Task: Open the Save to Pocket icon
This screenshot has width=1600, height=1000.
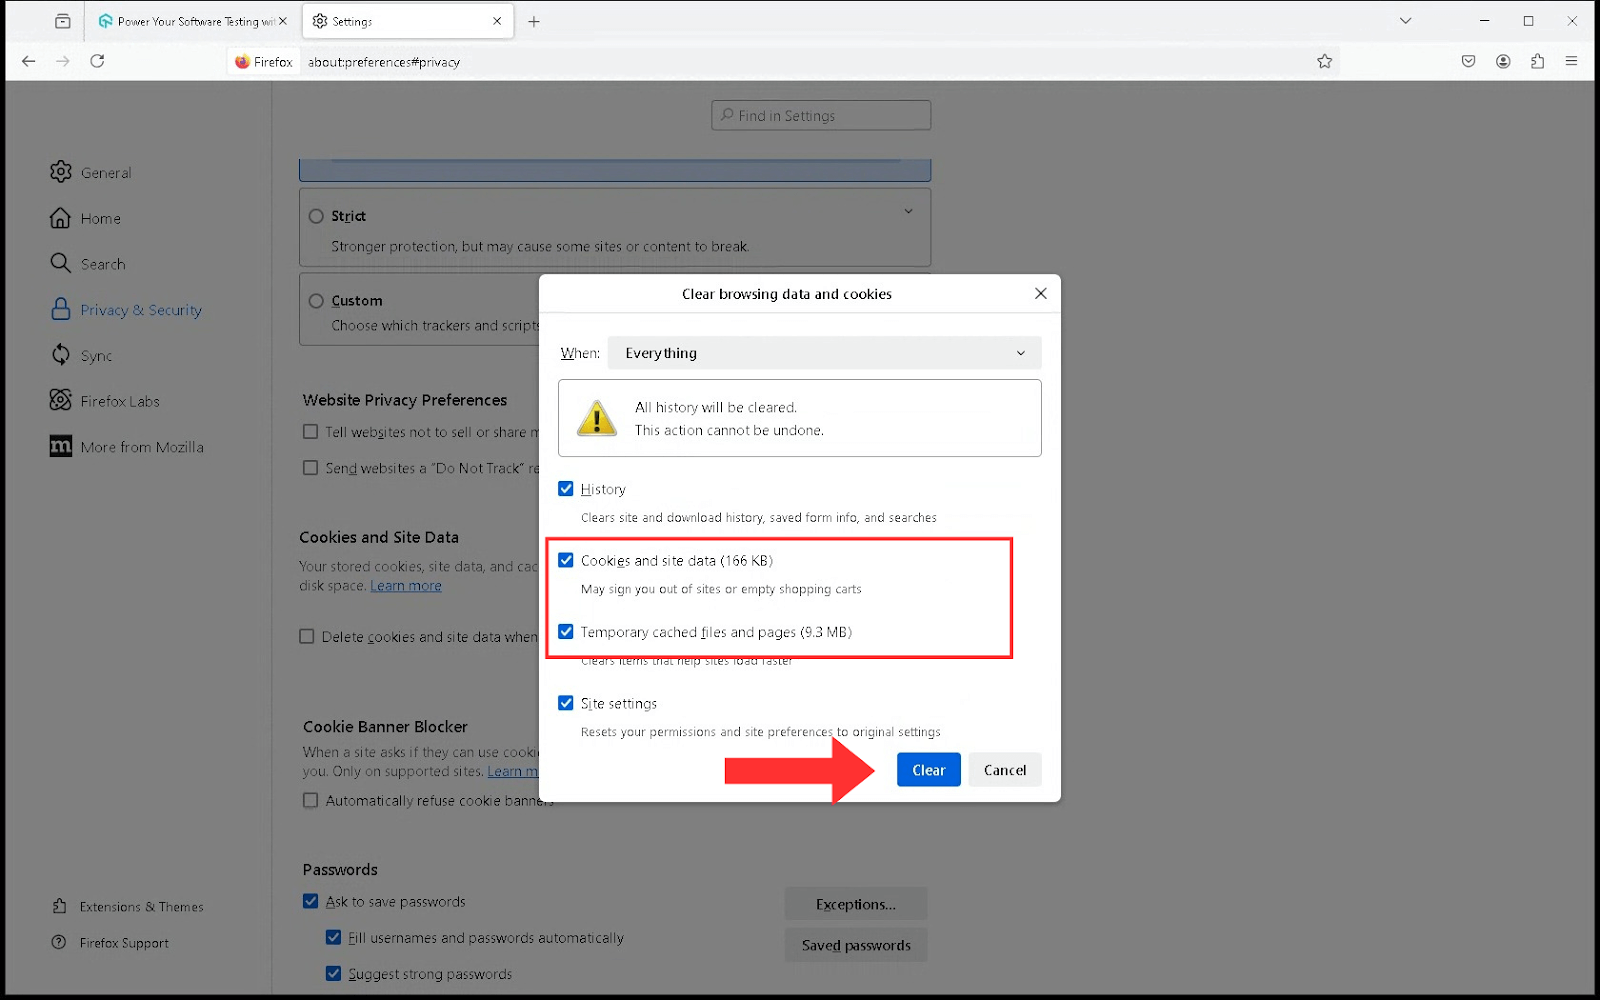Action: [x=1468, y=61]
